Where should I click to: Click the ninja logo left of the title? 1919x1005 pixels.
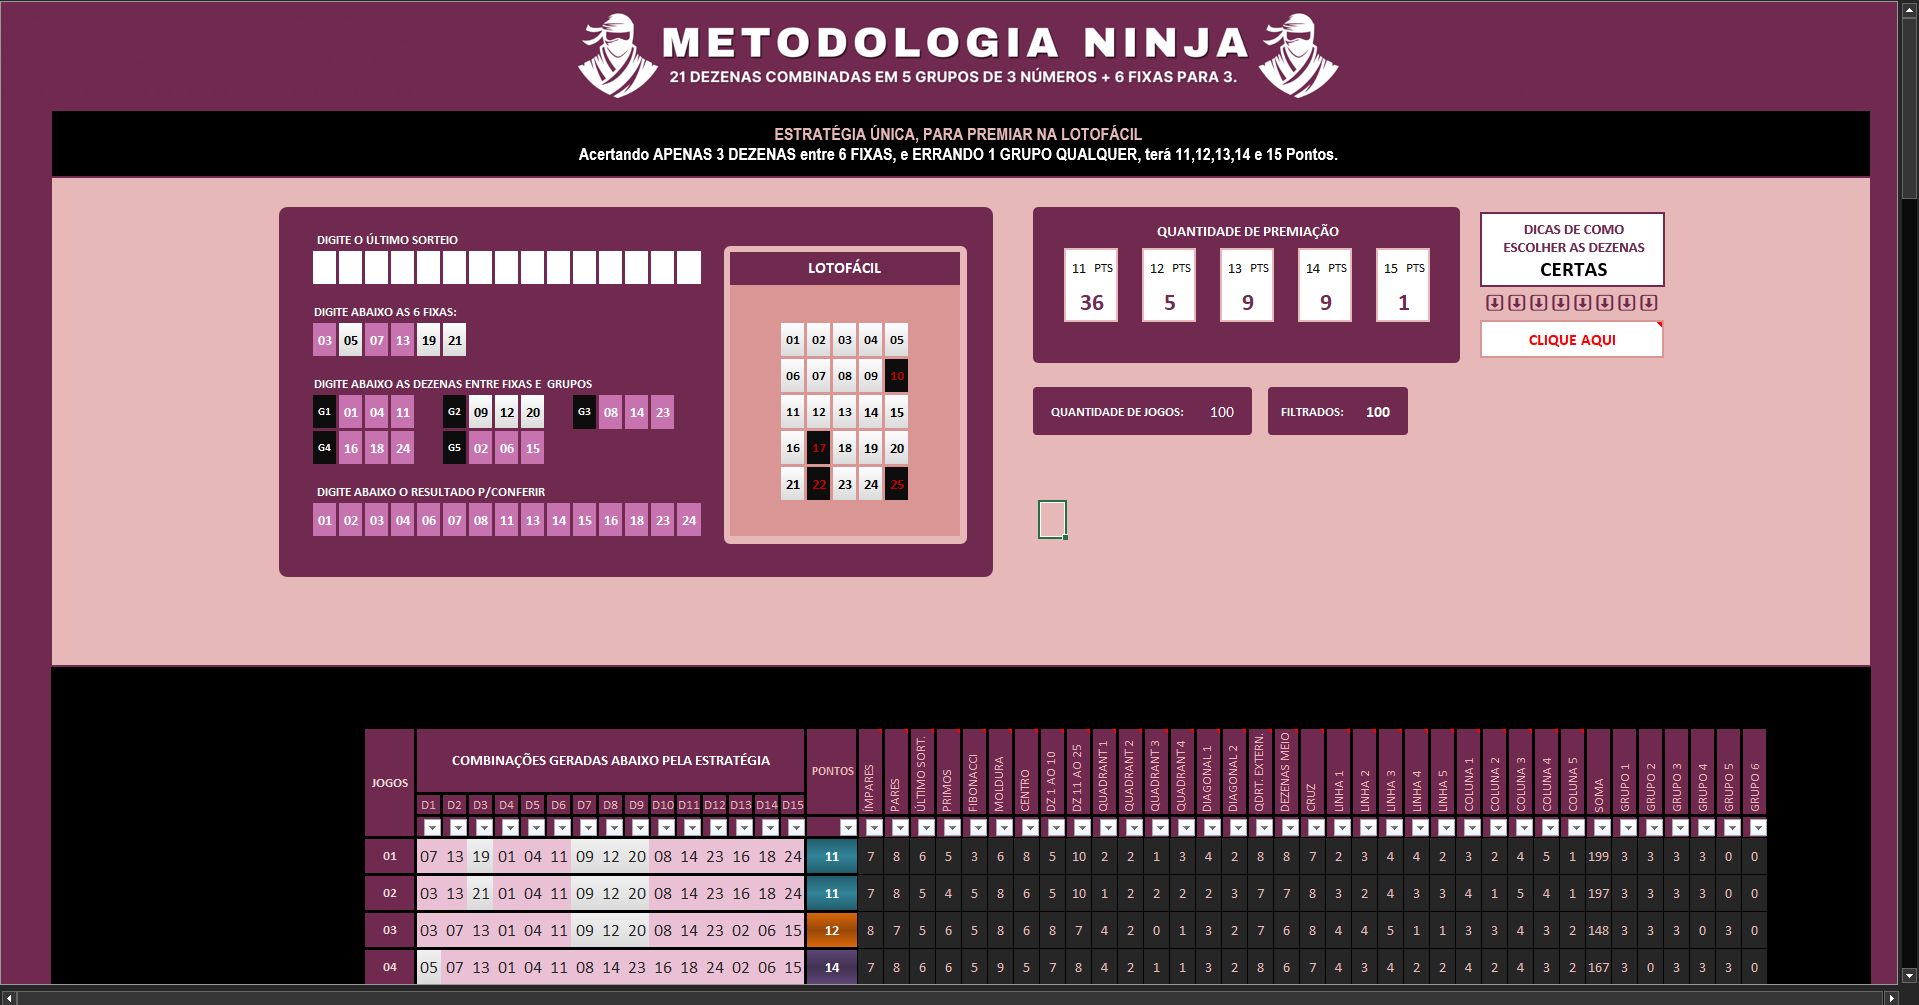click(x=617, y=55)
